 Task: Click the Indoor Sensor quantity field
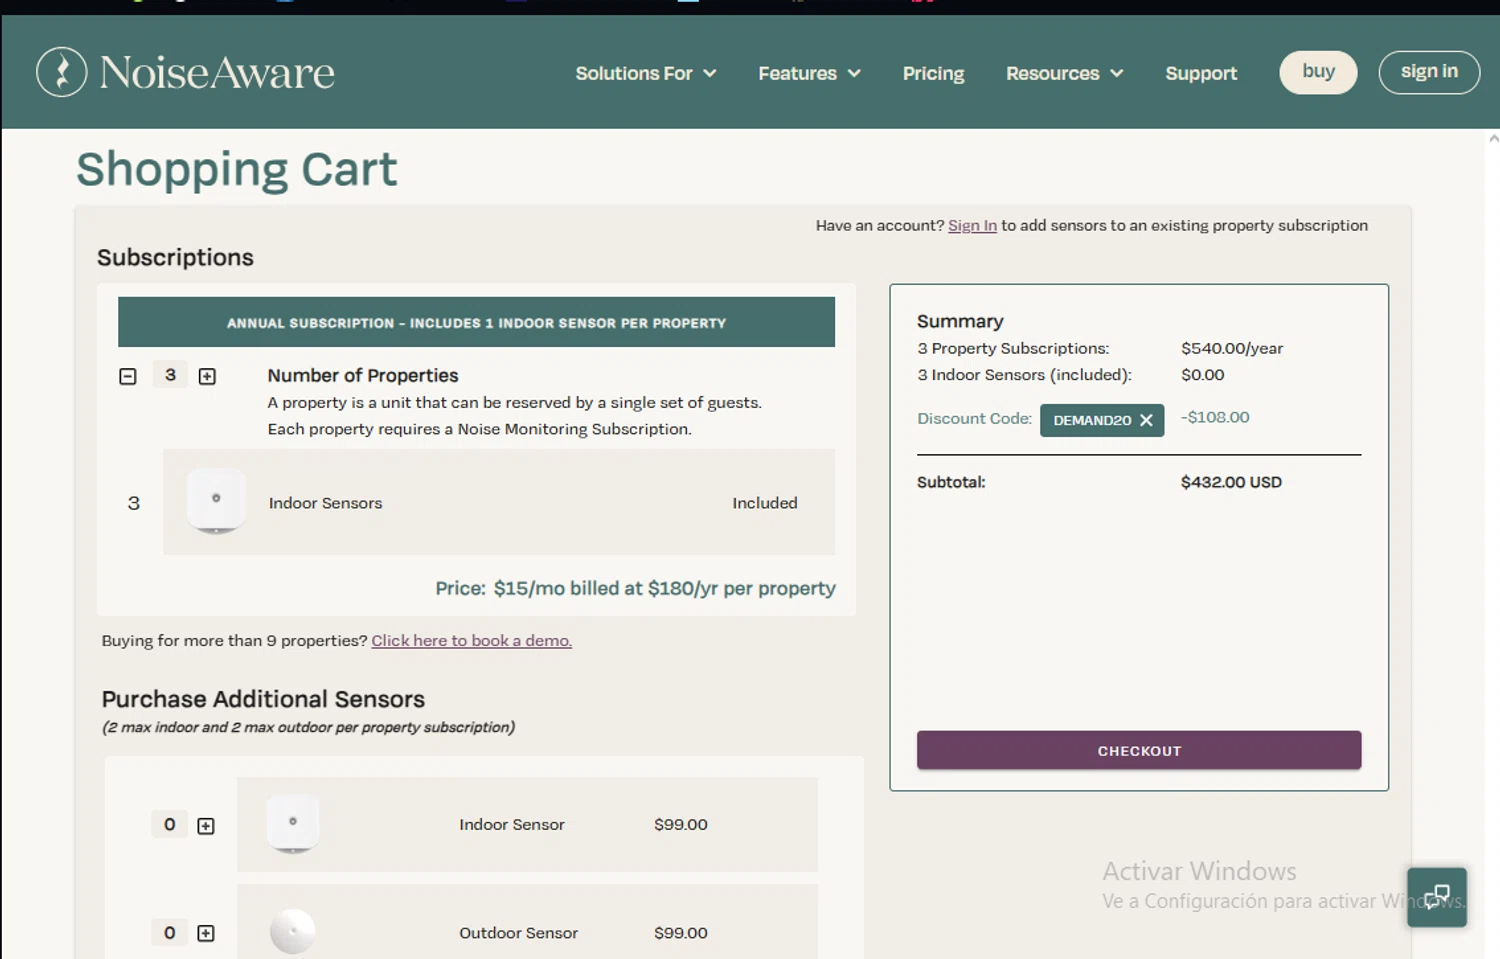click(169, 825)
